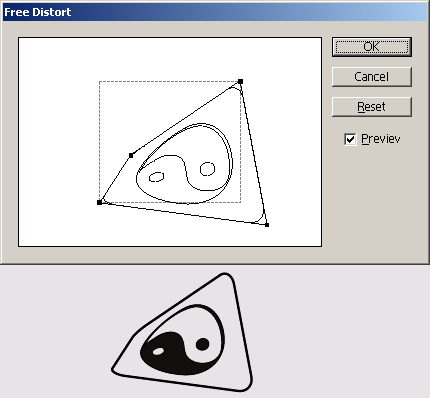Click the small ellipse outline in the preview

pyautogui.click(x=156, y=177)
